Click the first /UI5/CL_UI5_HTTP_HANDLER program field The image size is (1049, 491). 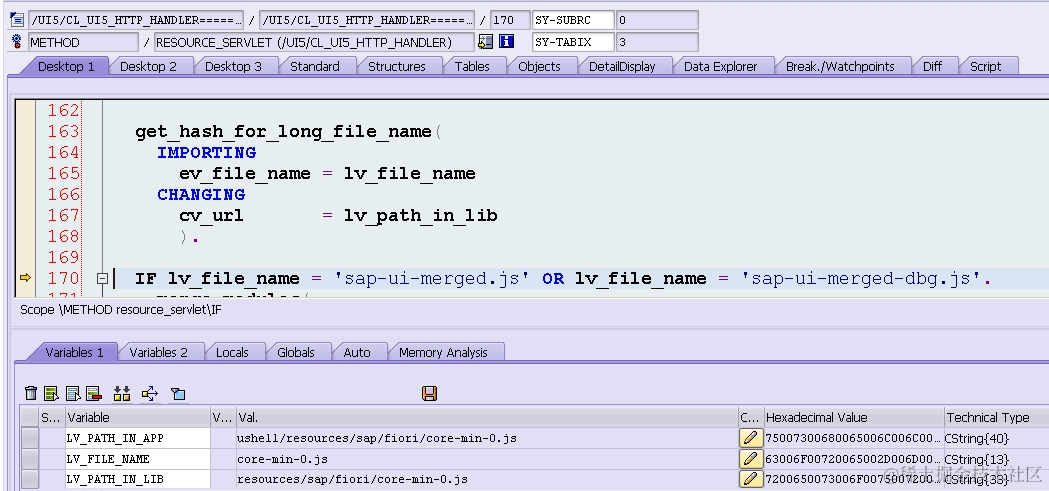click(136, 19)
